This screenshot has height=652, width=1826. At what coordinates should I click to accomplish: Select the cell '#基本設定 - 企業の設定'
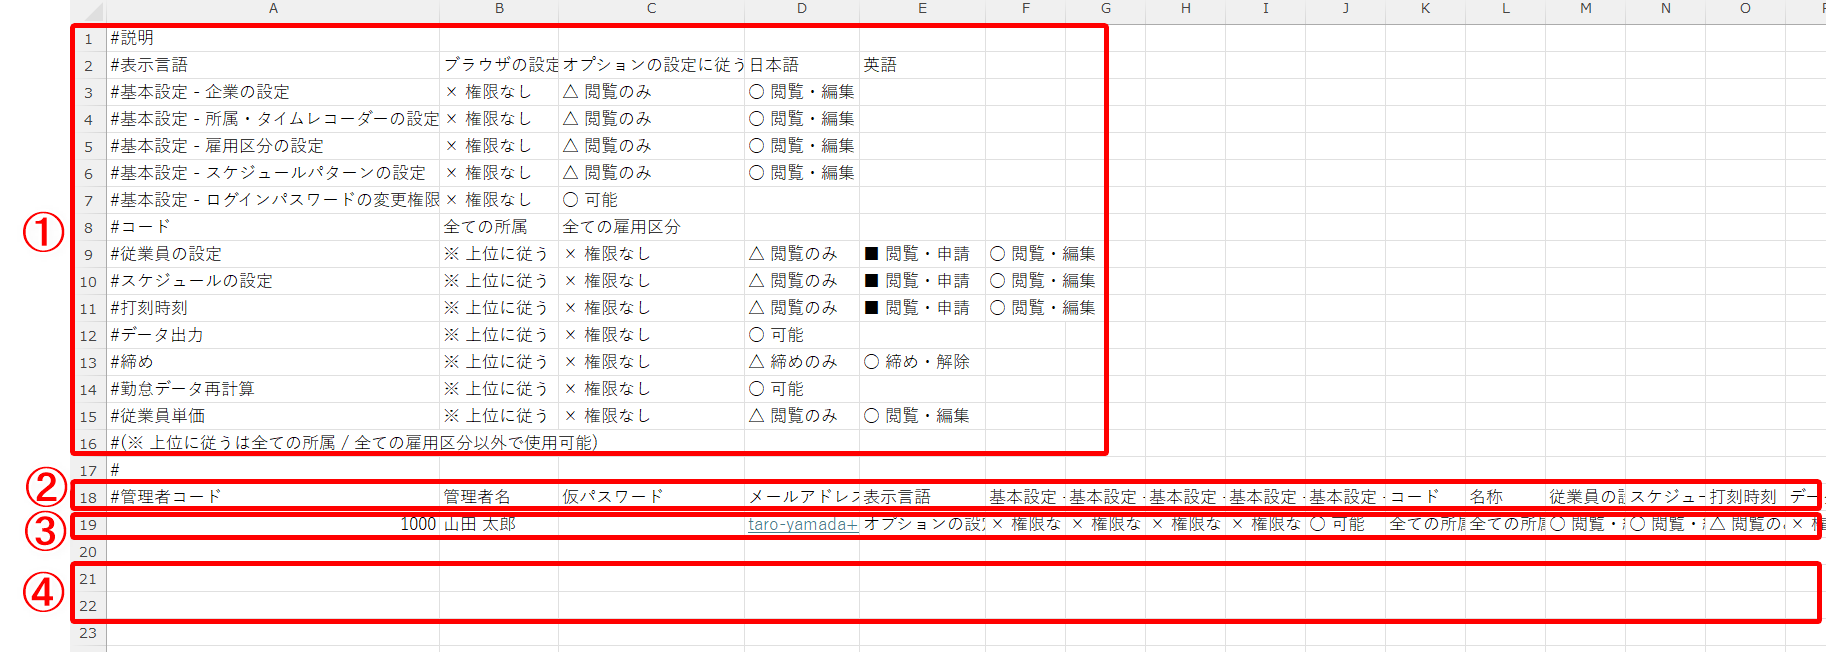point(273,92)
